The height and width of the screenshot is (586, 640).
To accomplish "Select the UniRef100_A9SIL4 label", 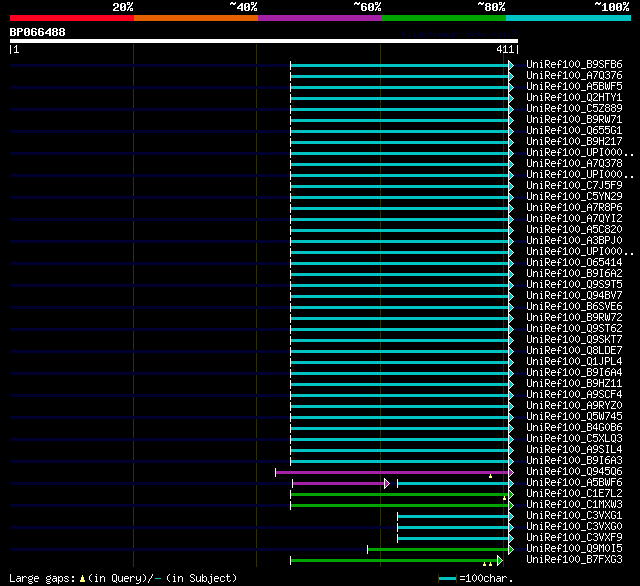I will coord(574,450).
